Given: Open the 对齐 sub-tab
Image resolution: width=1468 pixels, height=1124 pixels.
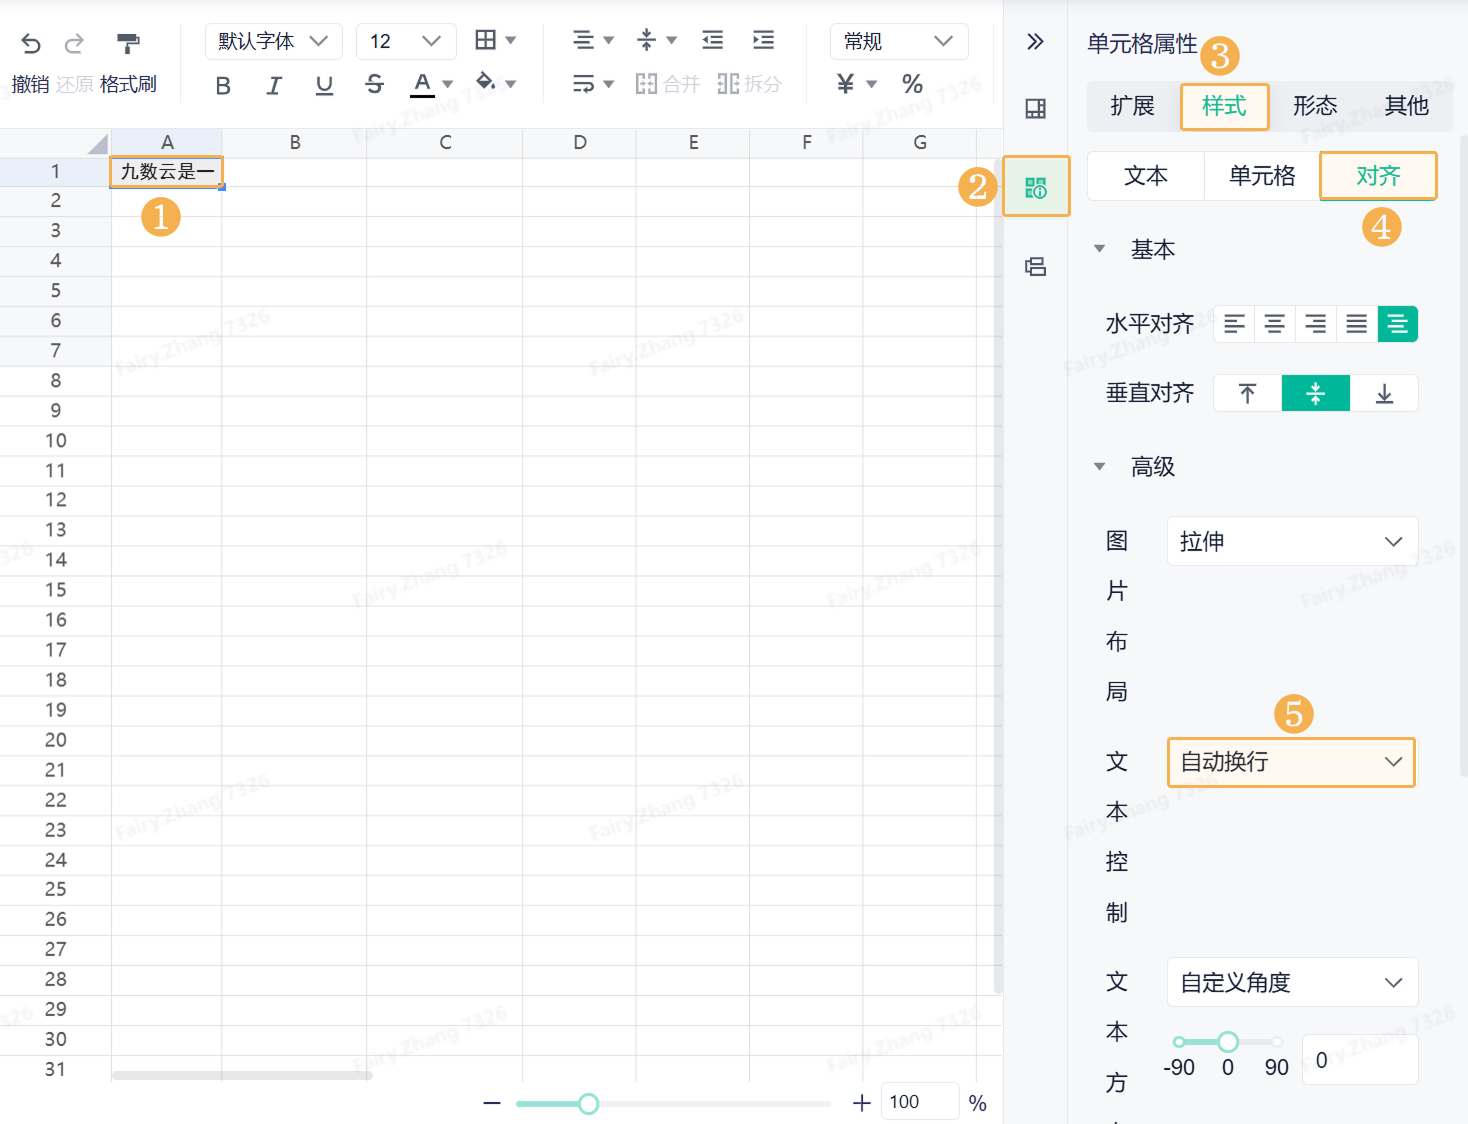Looking at the screenshot, I should point(1378,176).
